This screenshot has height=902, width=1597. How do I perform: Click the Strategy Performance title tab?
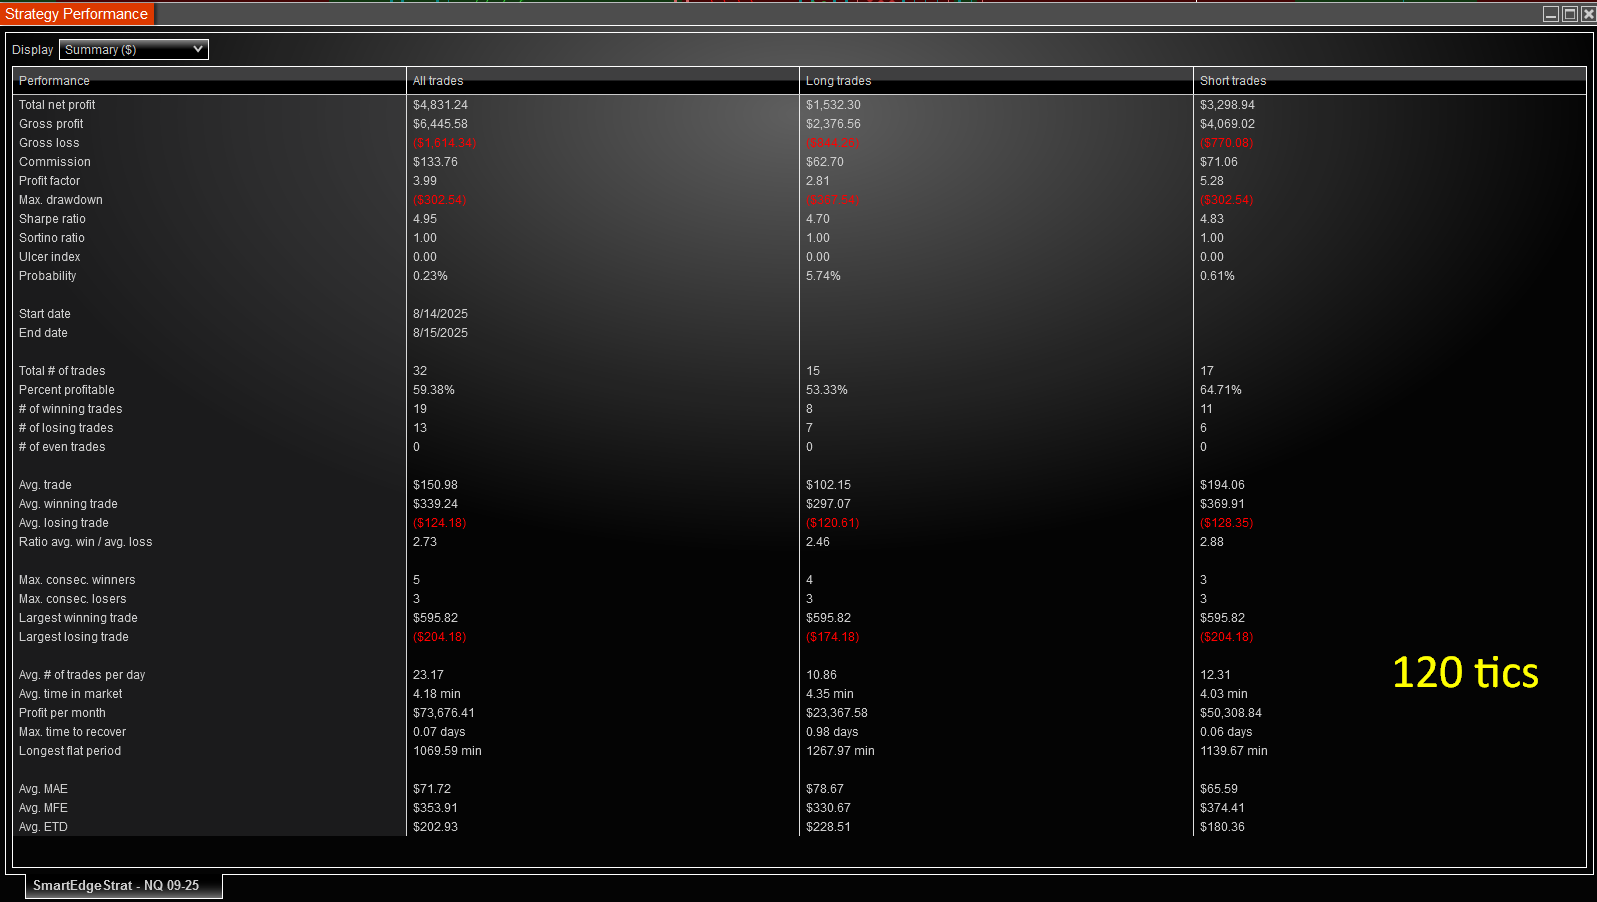pos(77,14)
